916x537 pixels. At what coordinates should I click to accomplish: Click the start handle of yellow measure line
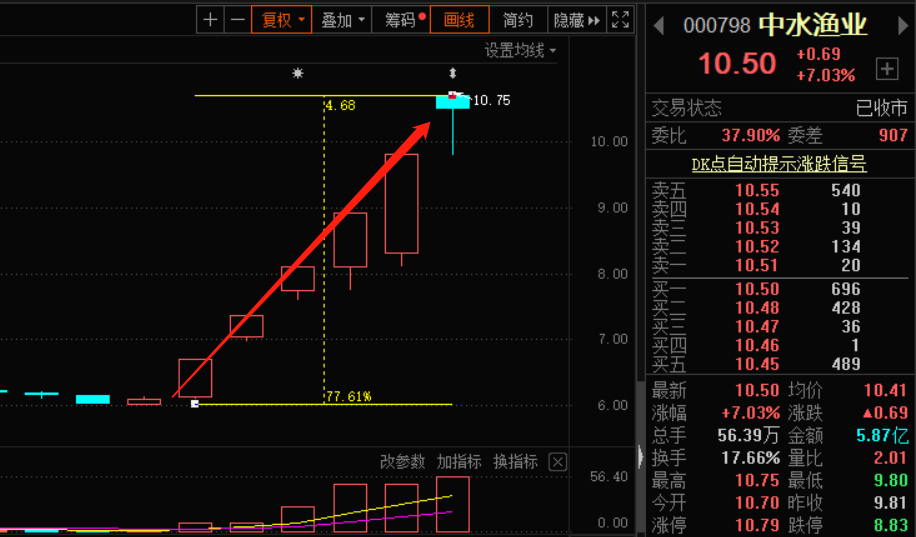[x=195, y=404]
